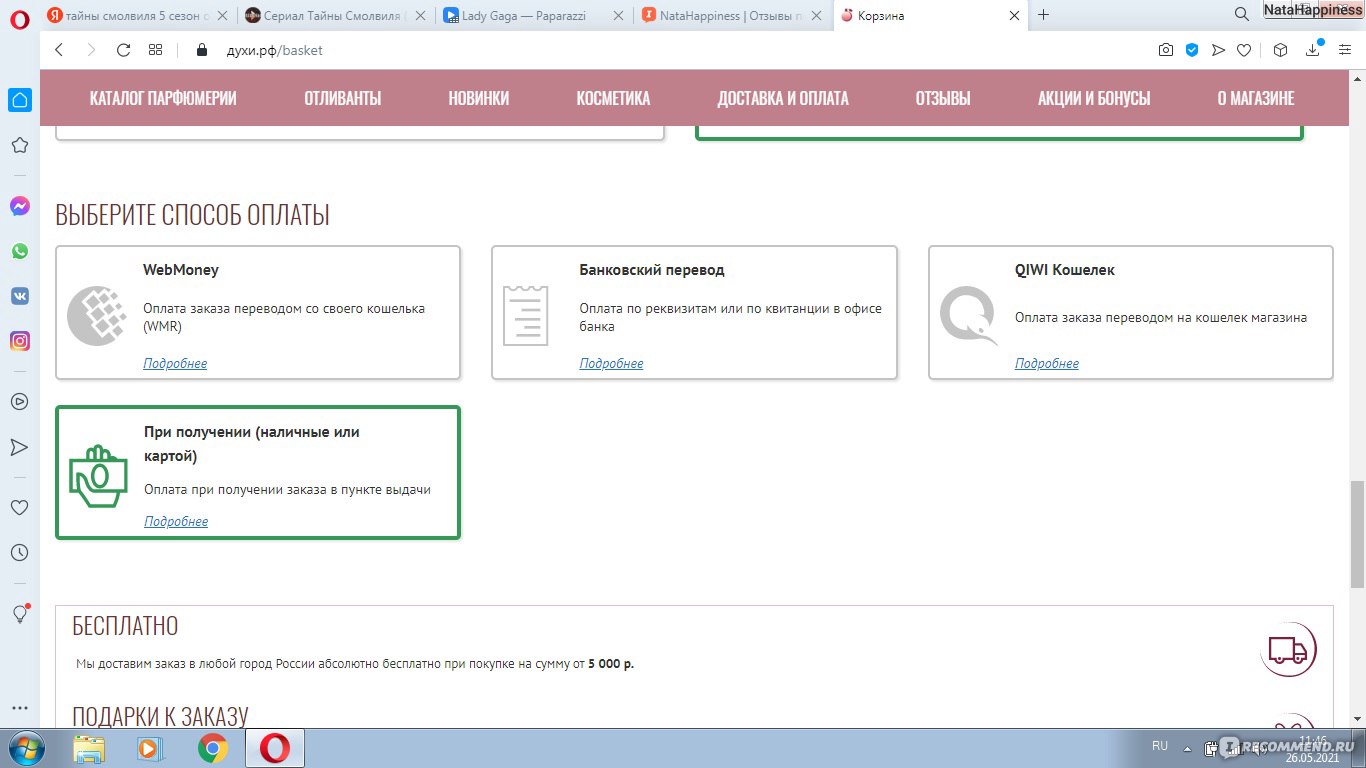
Task: Click the WebMoney logo icon
Action: point(97,316)
